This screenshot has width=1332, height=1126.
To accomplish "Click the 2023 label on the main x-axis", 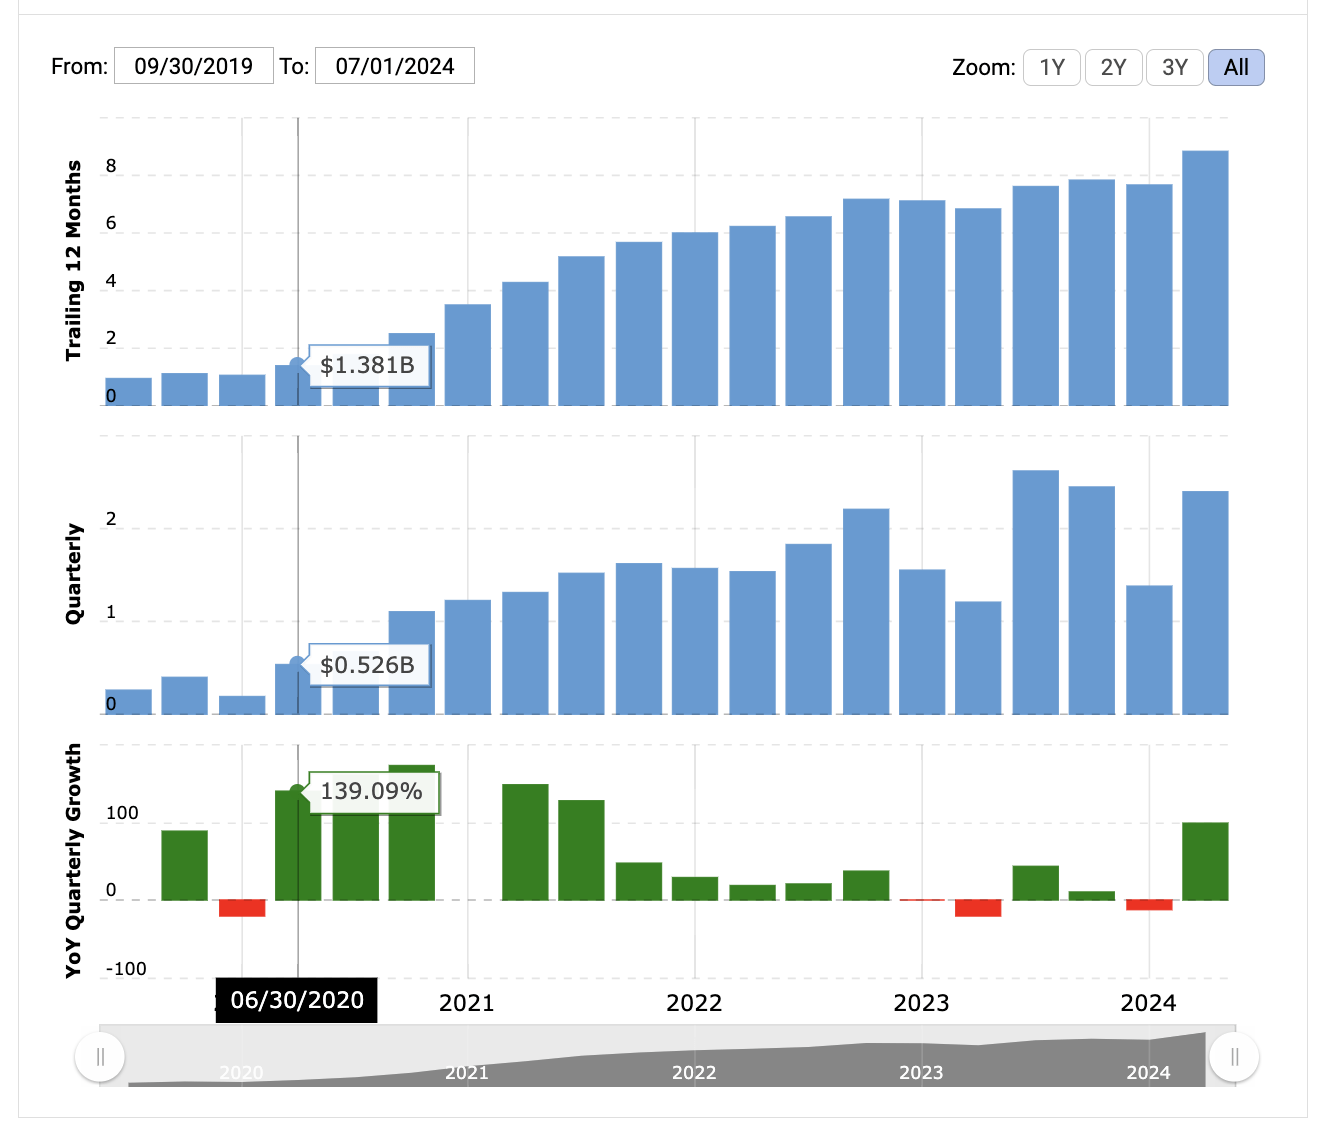I will point(921,1003).
